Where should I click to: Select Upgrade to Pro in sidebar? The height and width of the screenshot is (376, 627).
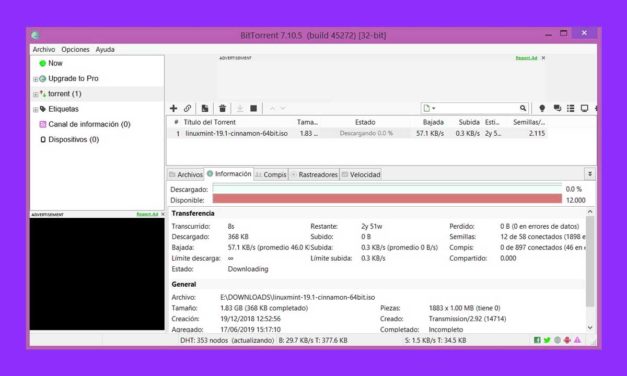click(x=73, y=78)
